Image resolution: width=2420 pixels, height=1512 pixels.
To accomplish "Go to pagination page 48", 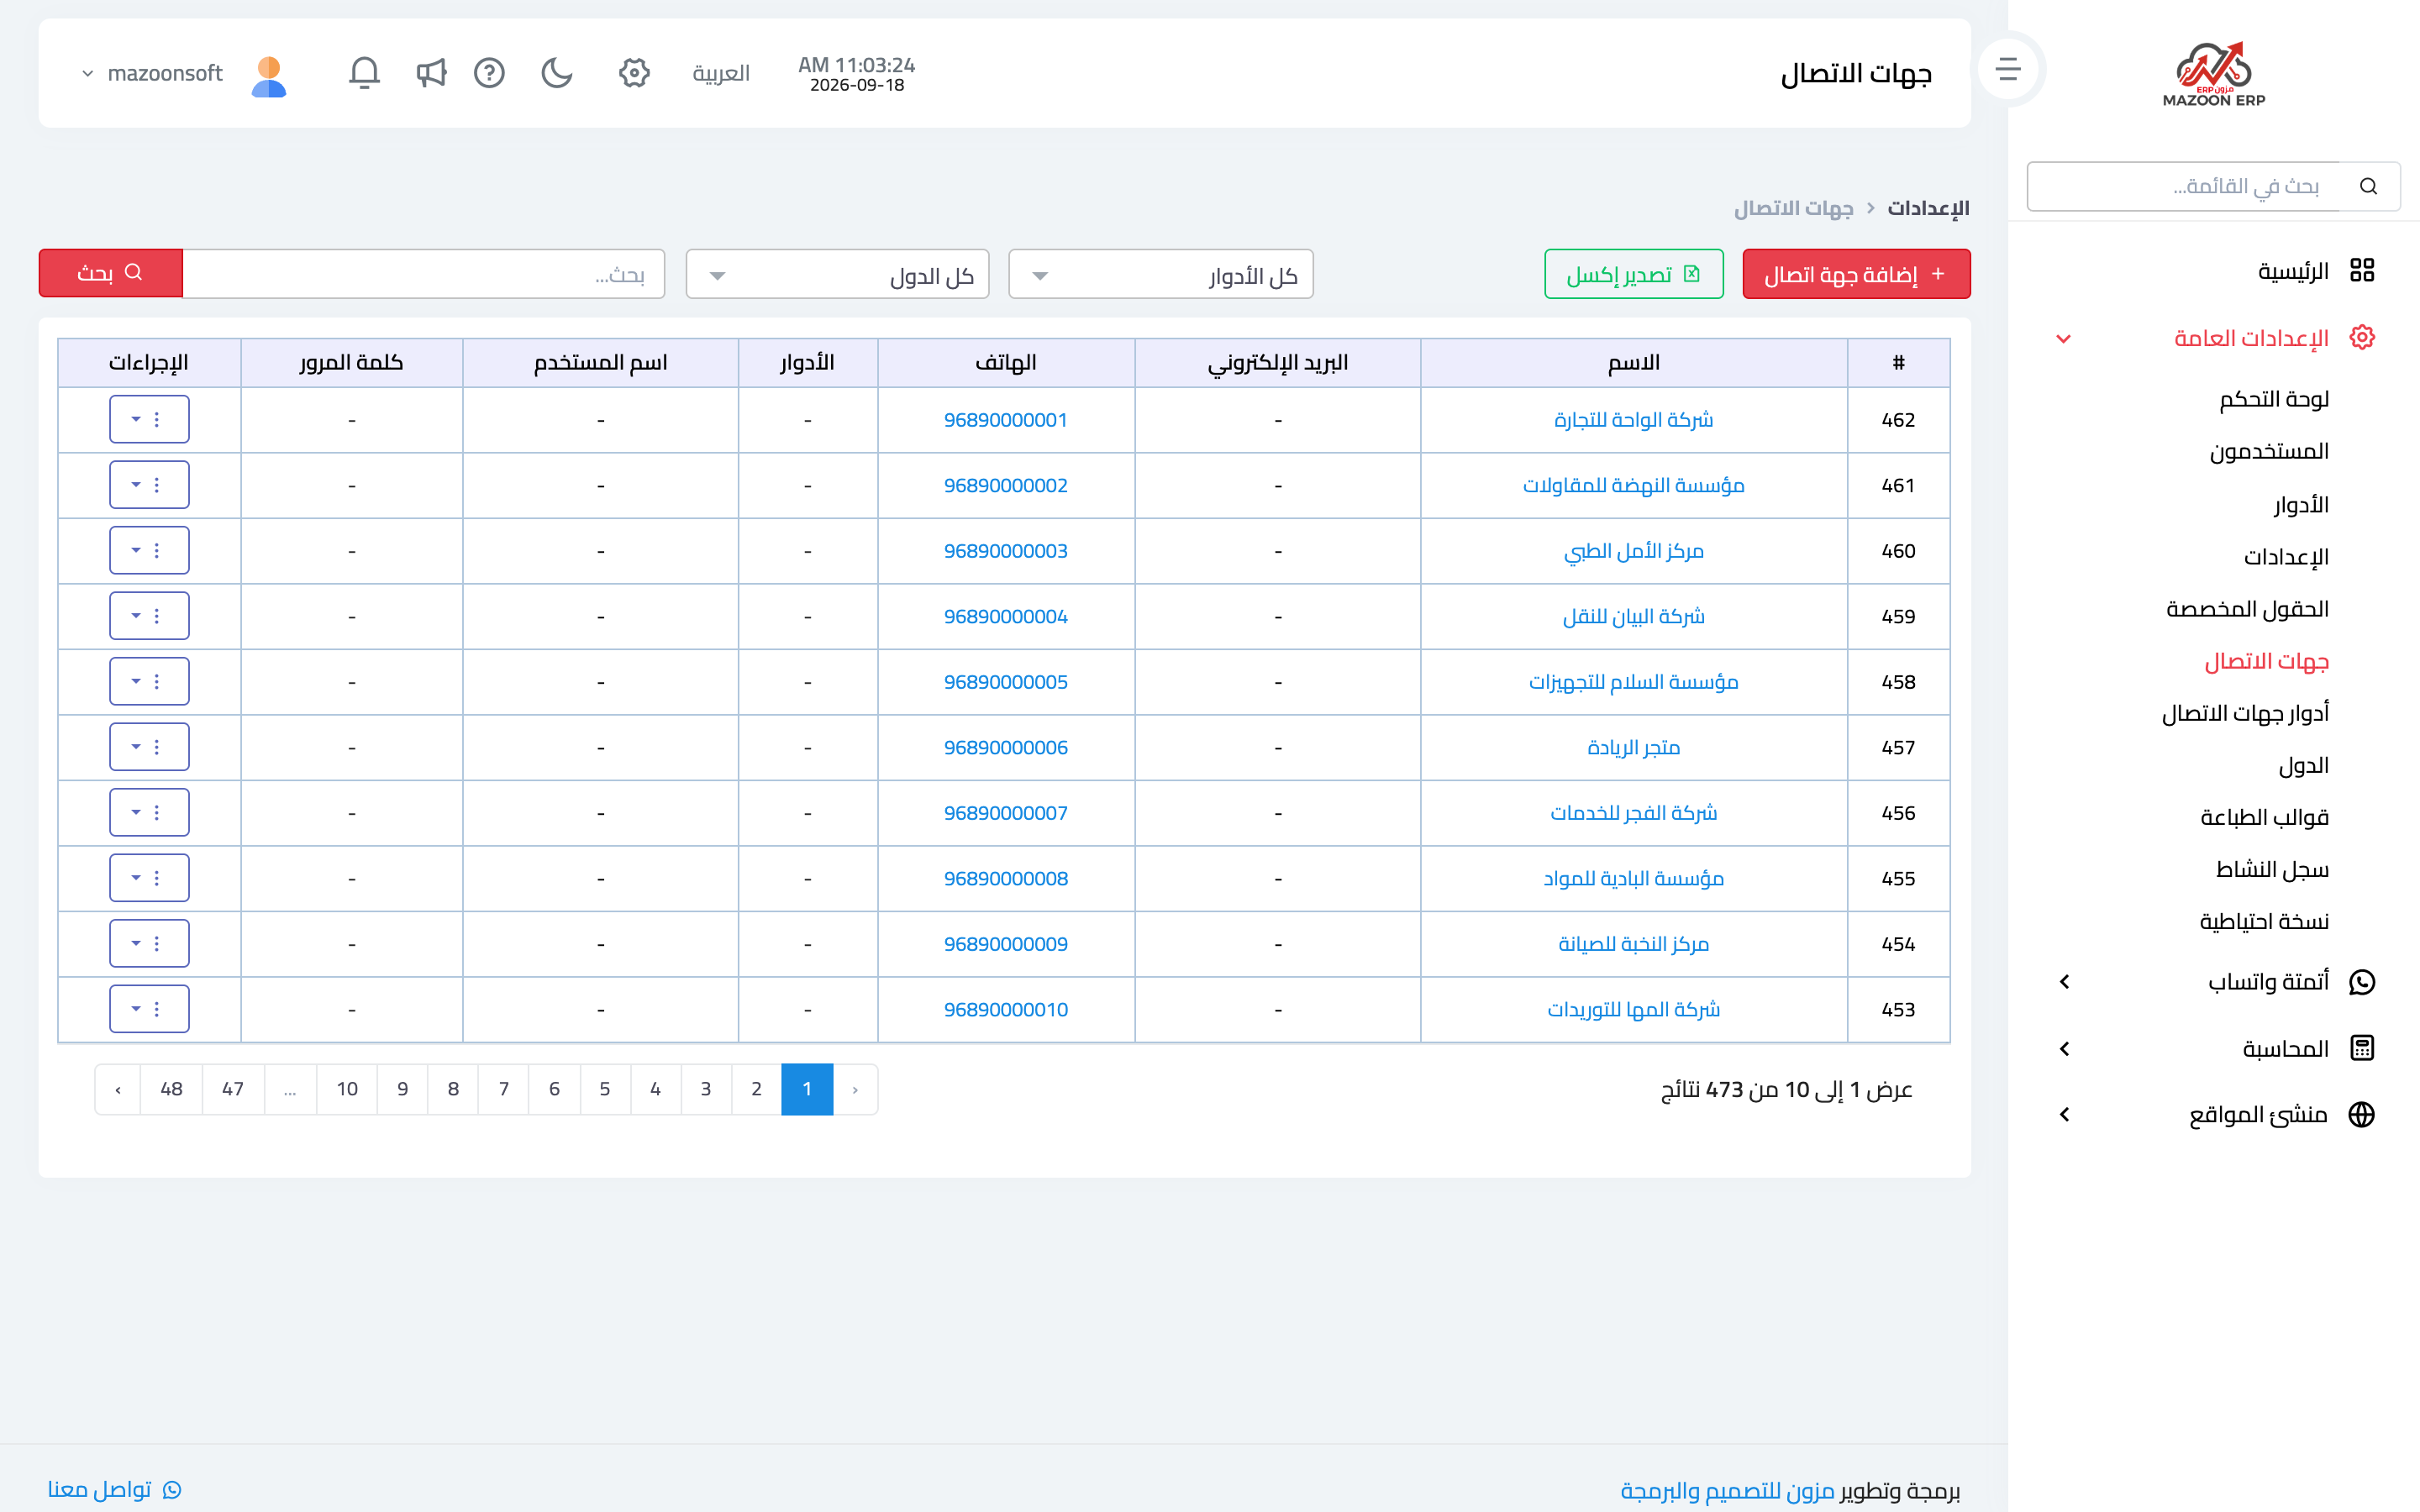I will 171,1089.
